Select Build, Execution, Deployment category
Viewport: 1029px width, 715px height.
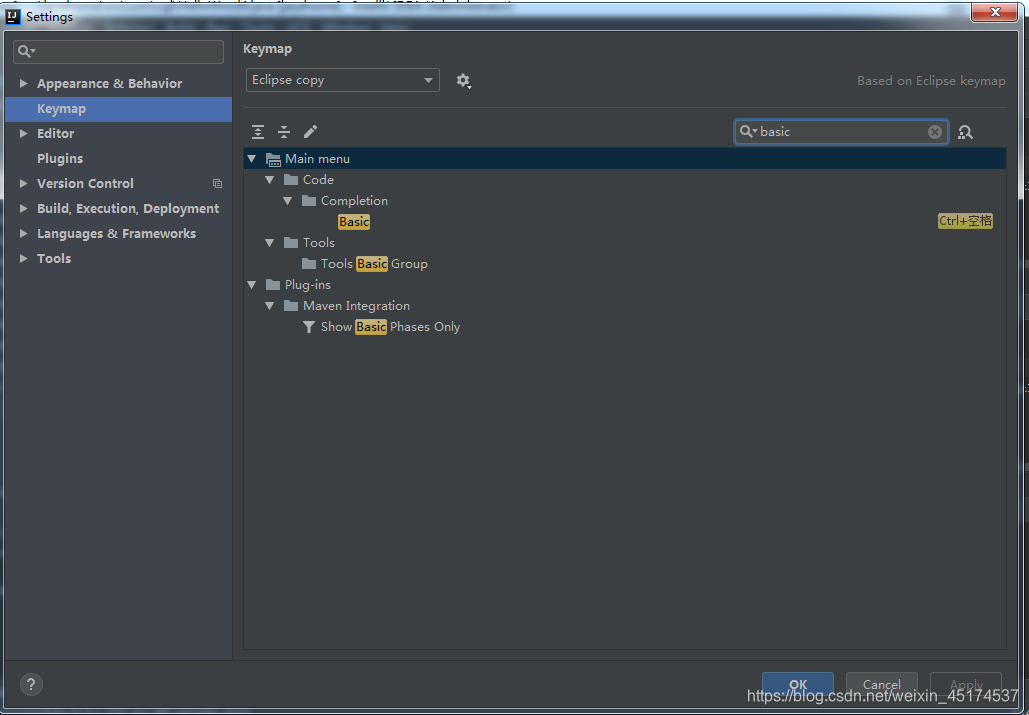[128, 209]
